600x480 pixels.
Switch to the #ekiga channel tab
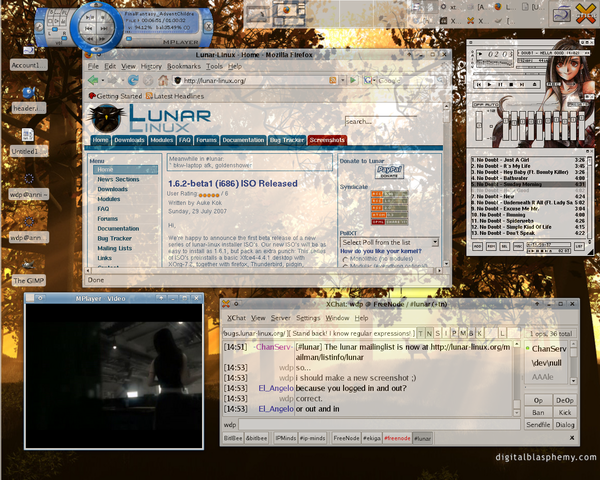(371, 438)
